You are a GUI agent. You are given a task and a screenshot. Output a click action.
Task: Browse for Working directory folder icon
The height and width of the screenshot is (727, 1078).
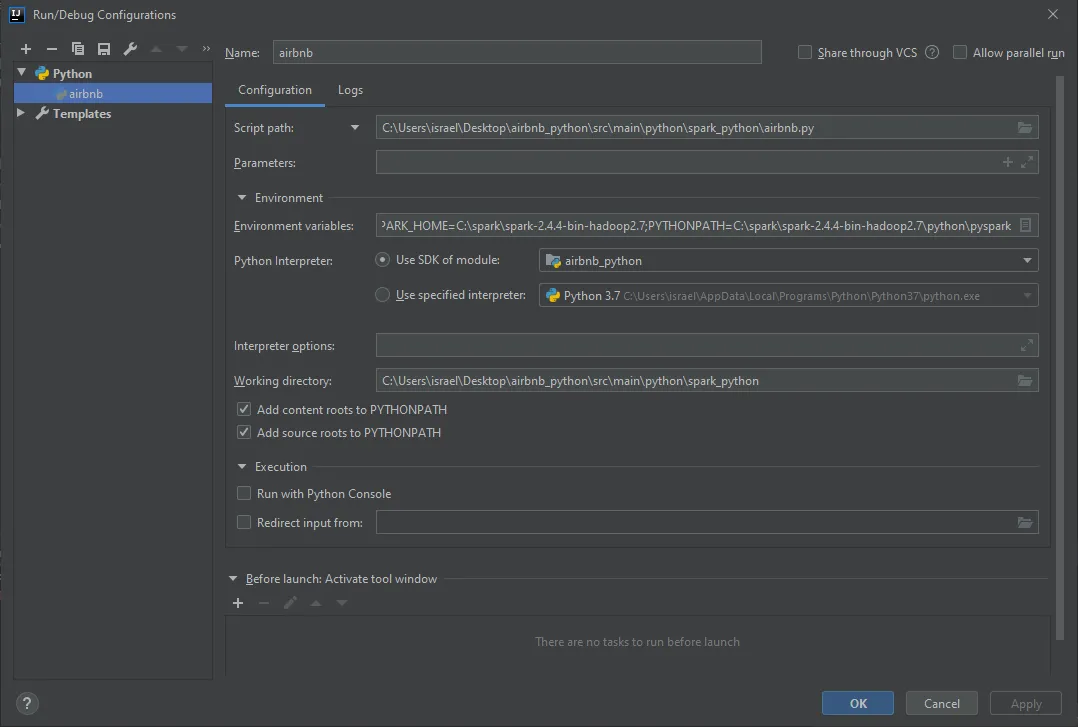click(x=1024, y=381)
